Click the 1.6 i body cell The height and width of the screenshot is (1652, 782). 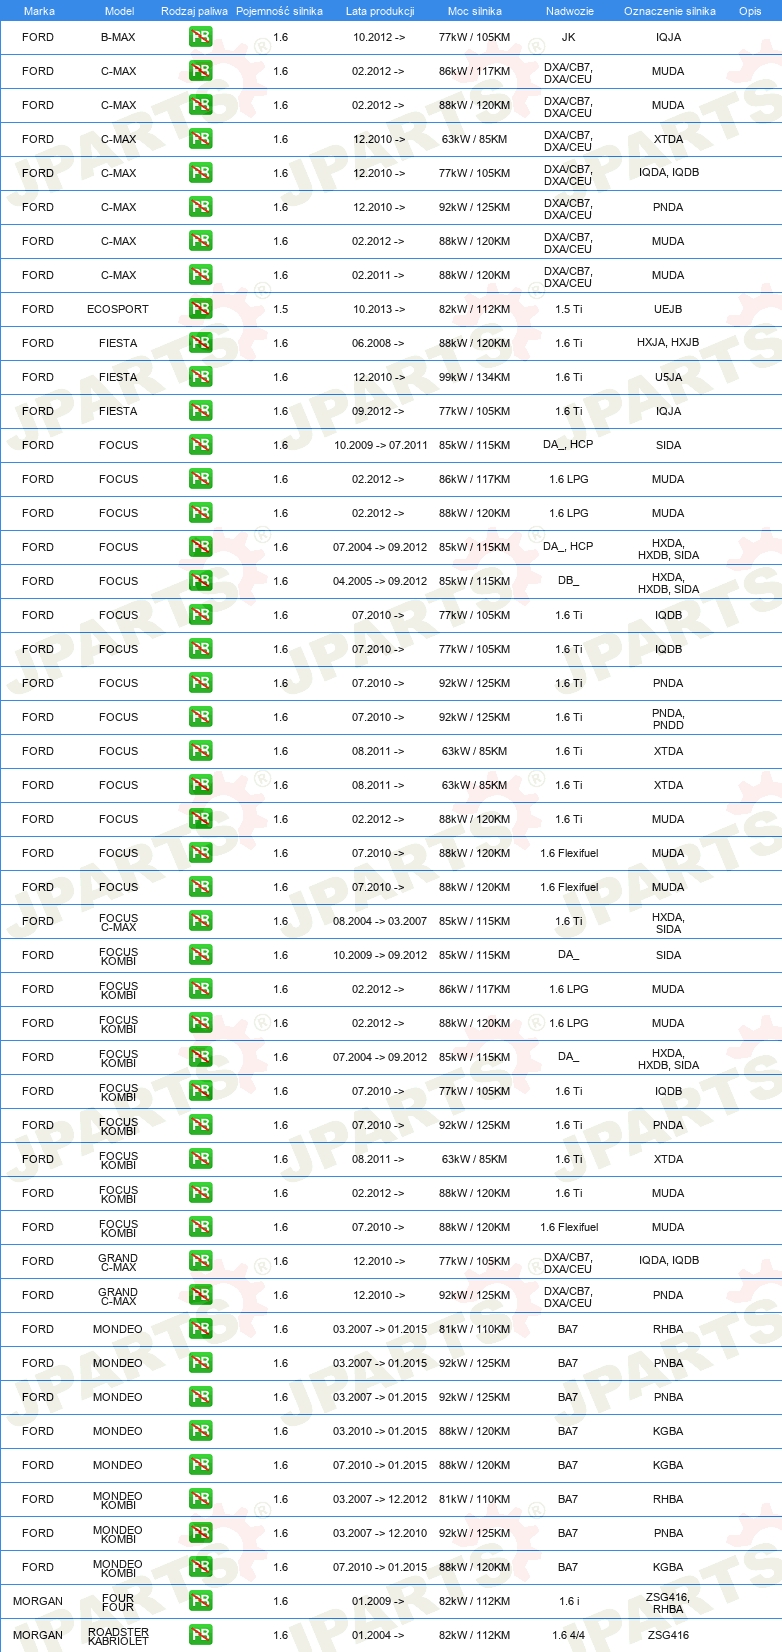coord(568,1602)
